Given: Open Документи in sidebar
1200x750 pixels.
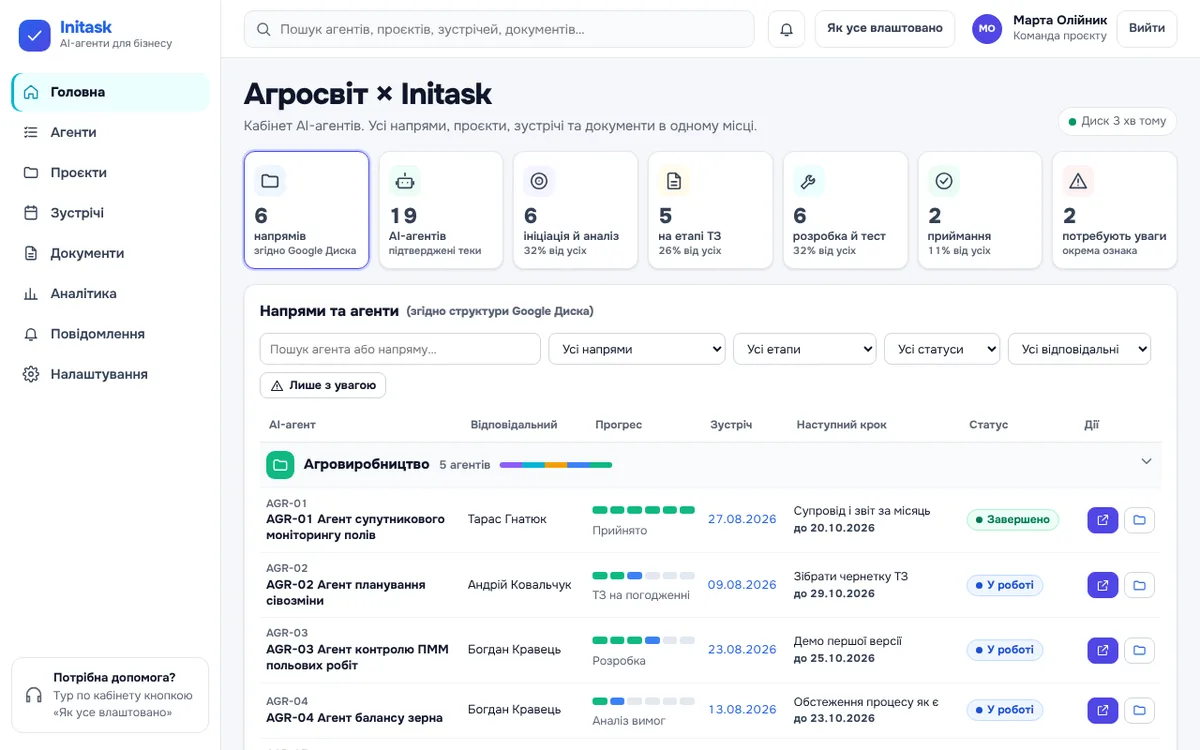Looking at the screenshot, I should click(x=110, y=253).
